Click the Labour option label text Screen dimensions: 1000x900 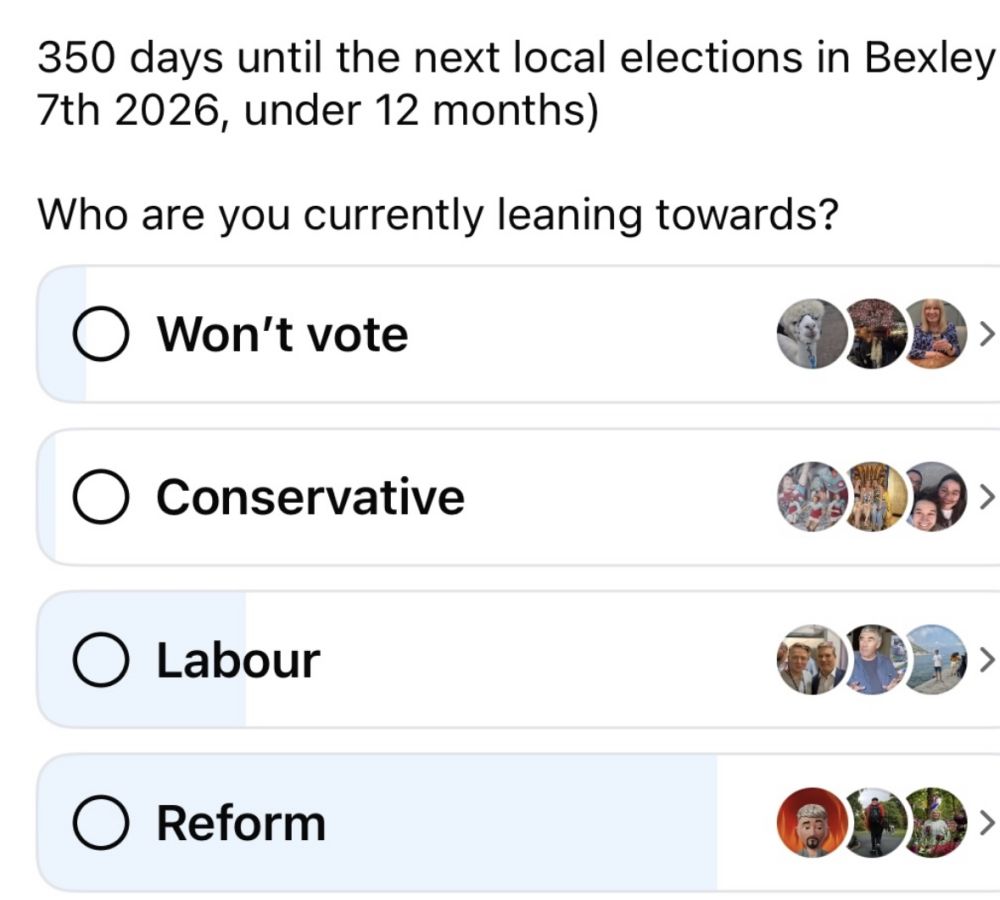(x=238, y=661)
